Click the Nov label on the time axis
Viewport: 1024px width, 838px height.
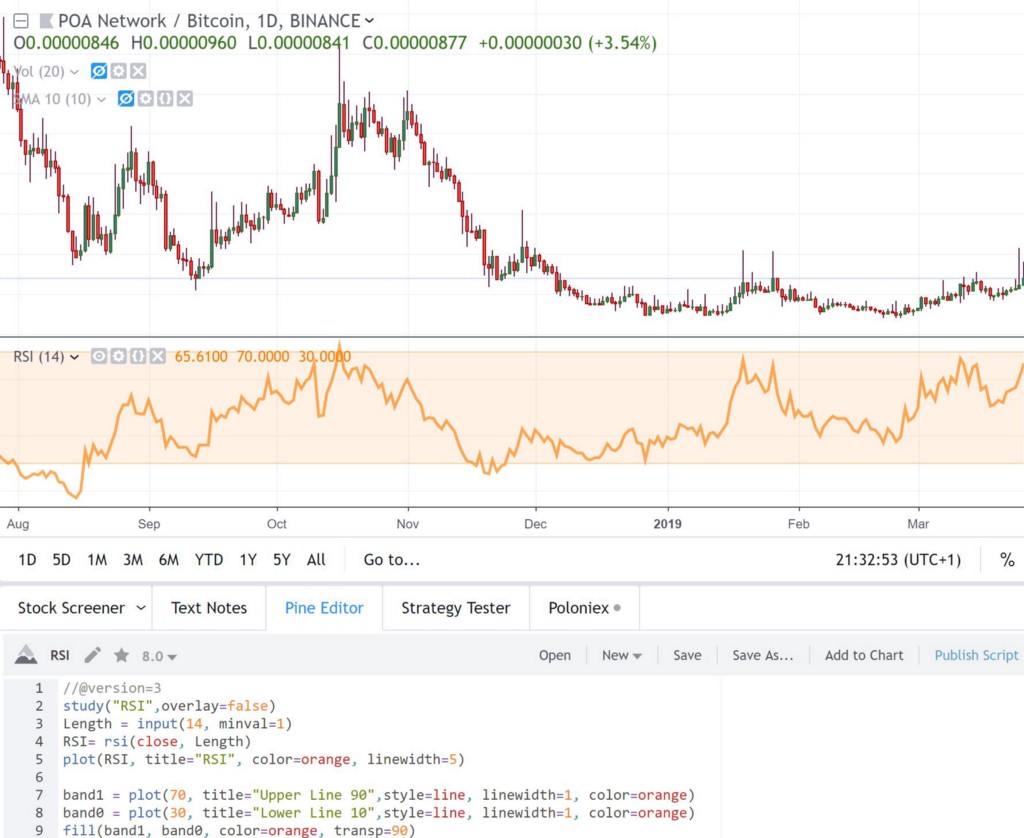click(x=408, y=524)
